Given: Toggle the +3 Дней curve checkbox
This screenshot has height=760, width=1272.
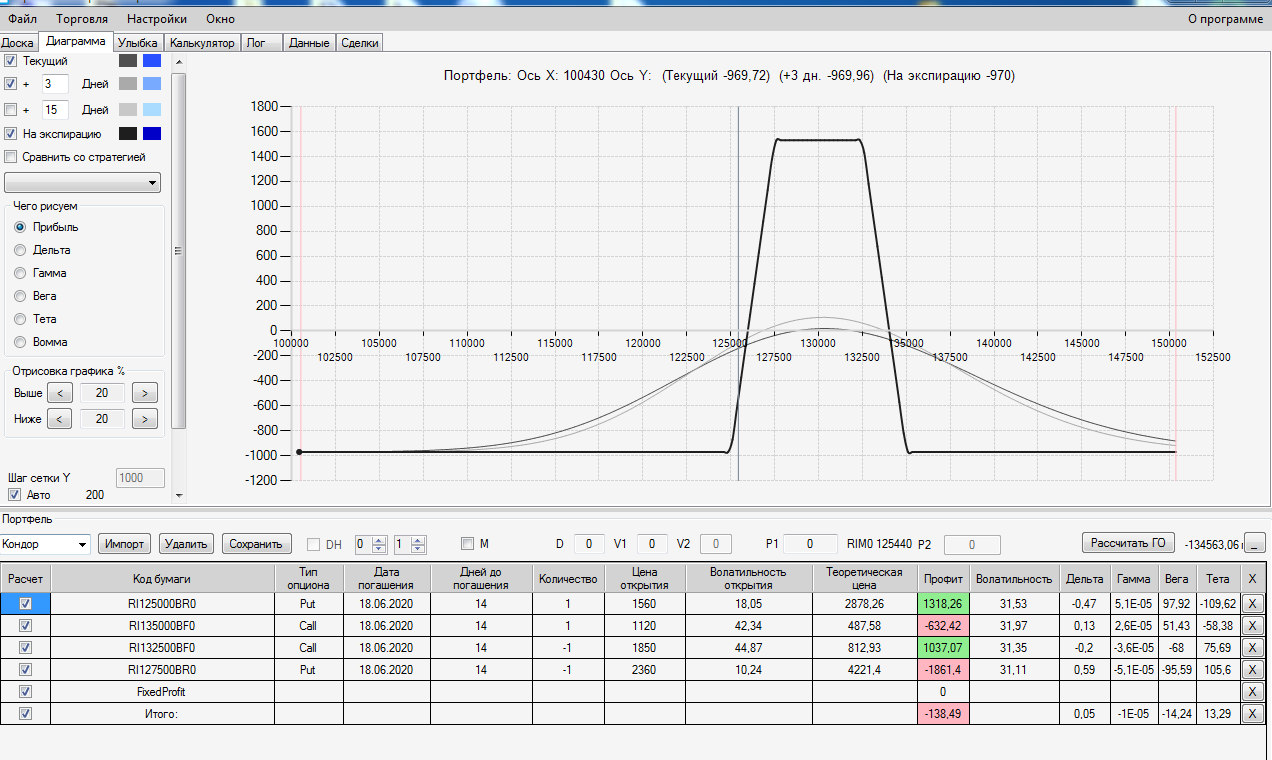Looking at the screenshot, I should click(x=11, y=84).
